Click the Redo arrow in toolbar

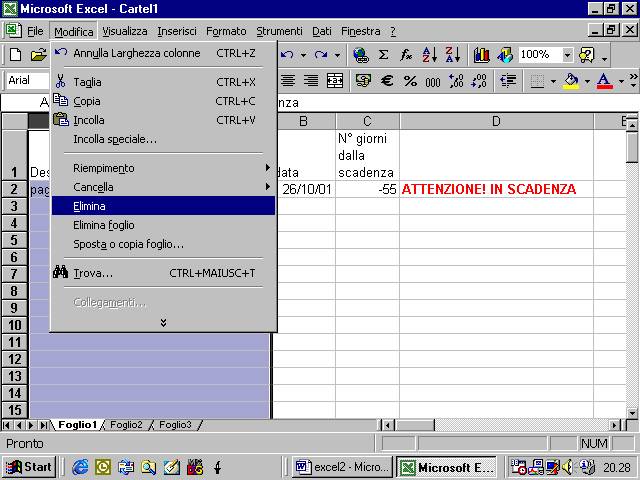pyautogui.click(x=321, y=55)
